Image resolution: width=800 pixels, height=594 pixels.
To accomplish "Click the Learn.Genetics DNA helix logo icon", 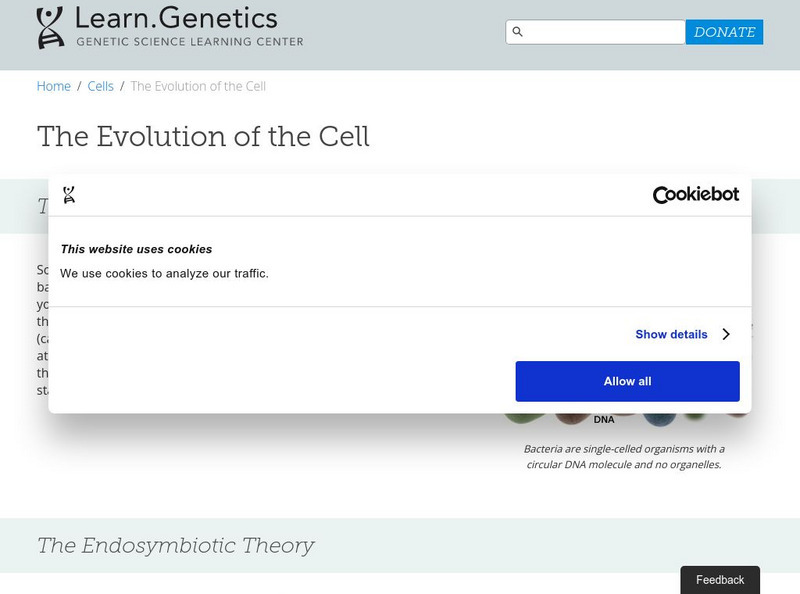I will click(50, 28).
